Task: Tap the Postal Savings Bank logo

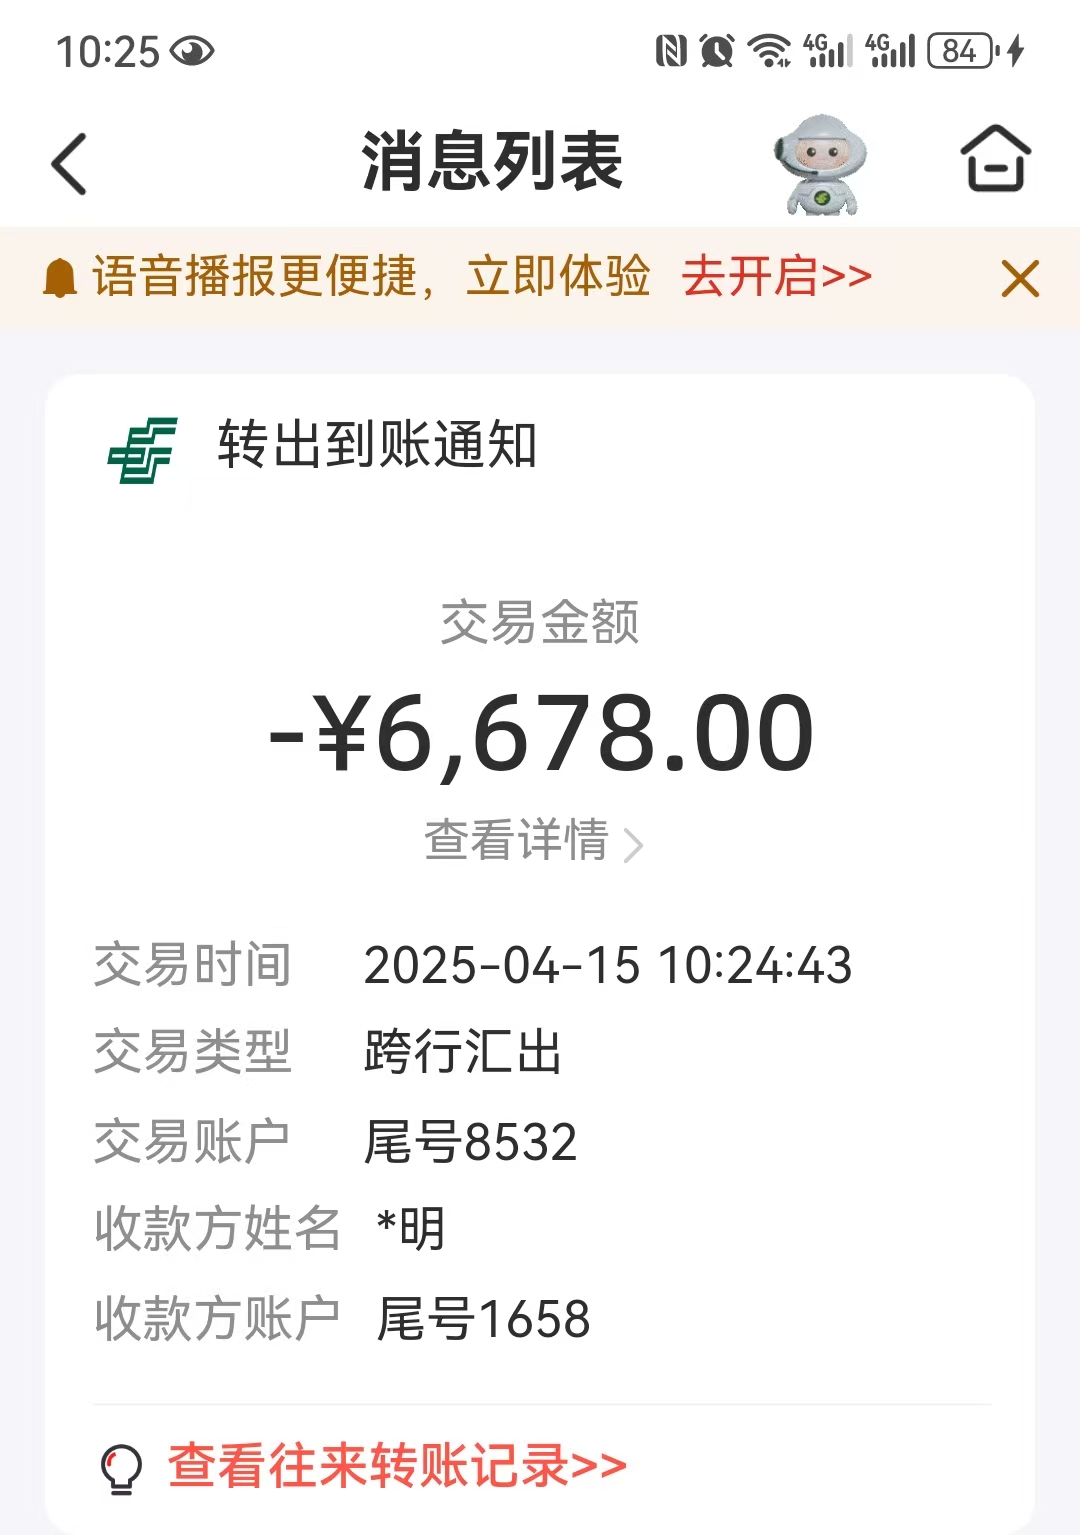Action: pos(143,450)
